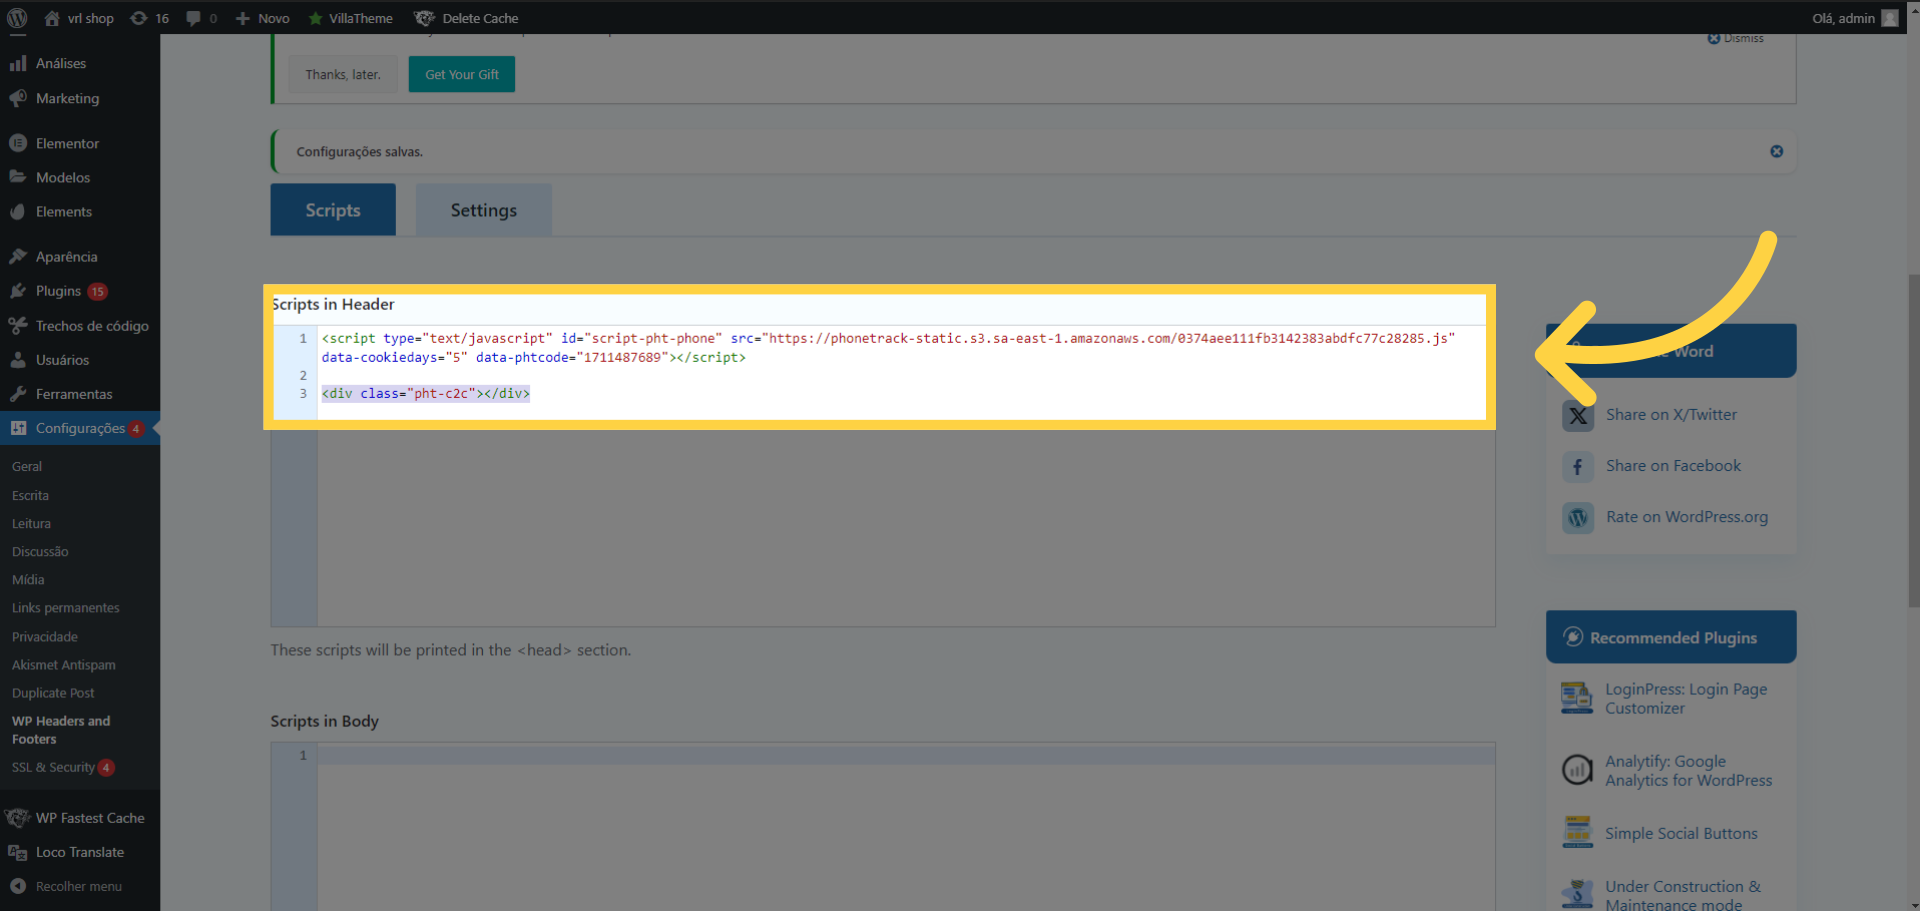Open Simple Social Buttons link
The width and height of the screenshot is (1920, 911).
pyautogui.click(x=1681, y=833)
